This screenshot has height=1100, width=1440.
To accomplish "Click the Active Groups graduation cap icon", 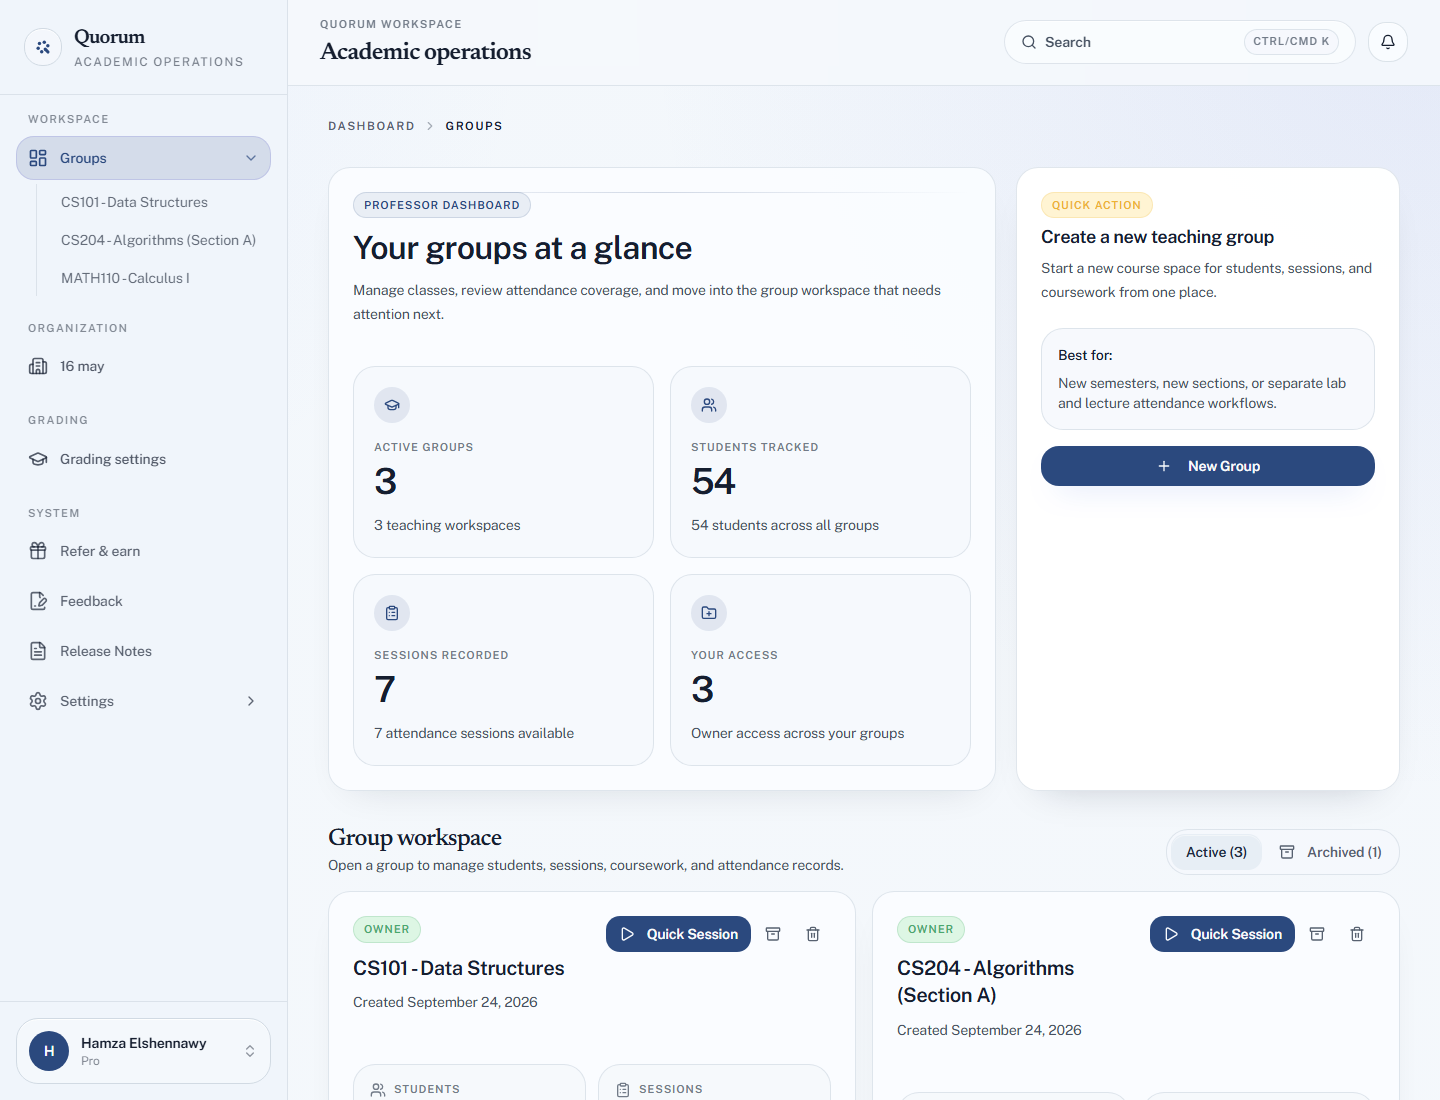I will click(x=392, y=405).
